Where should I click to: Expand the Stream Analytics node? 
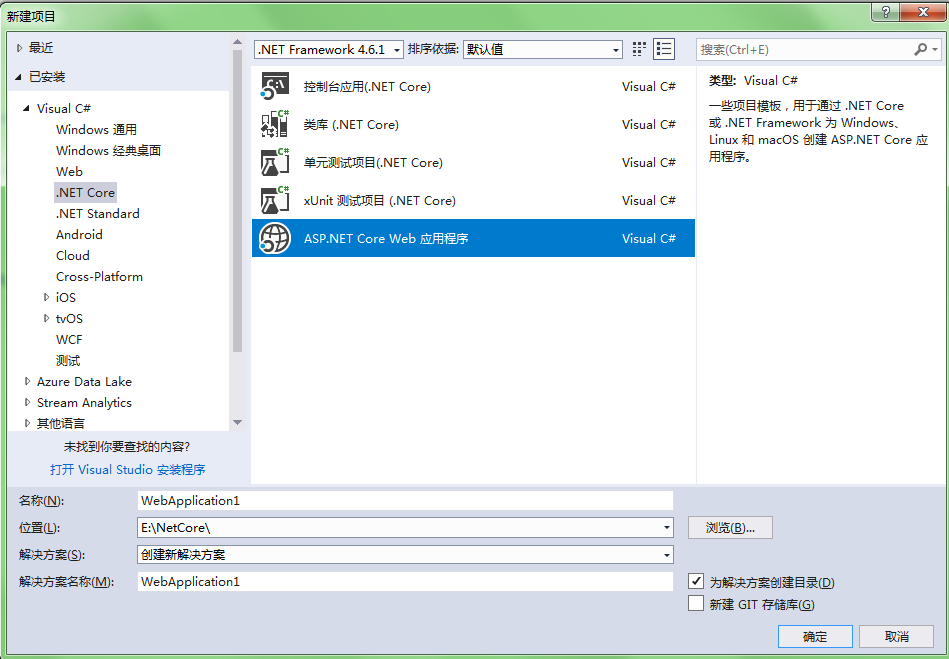[27, 402]
